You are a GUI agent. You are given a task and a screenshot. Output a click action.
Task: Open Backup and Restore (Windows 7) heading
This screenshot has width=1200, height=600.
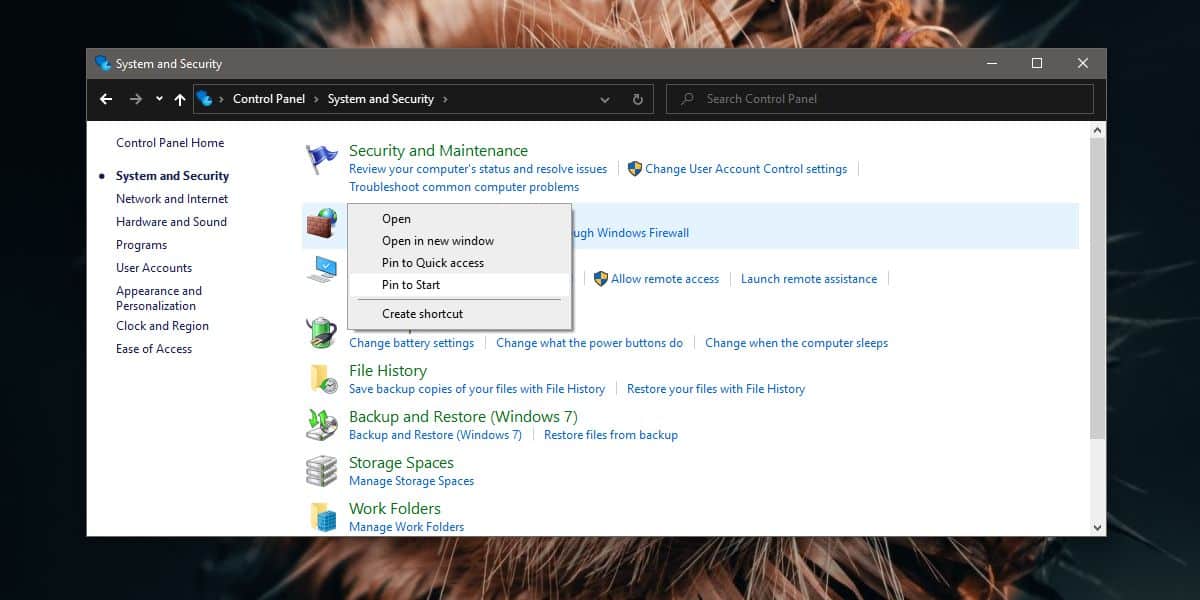(463, 416)
